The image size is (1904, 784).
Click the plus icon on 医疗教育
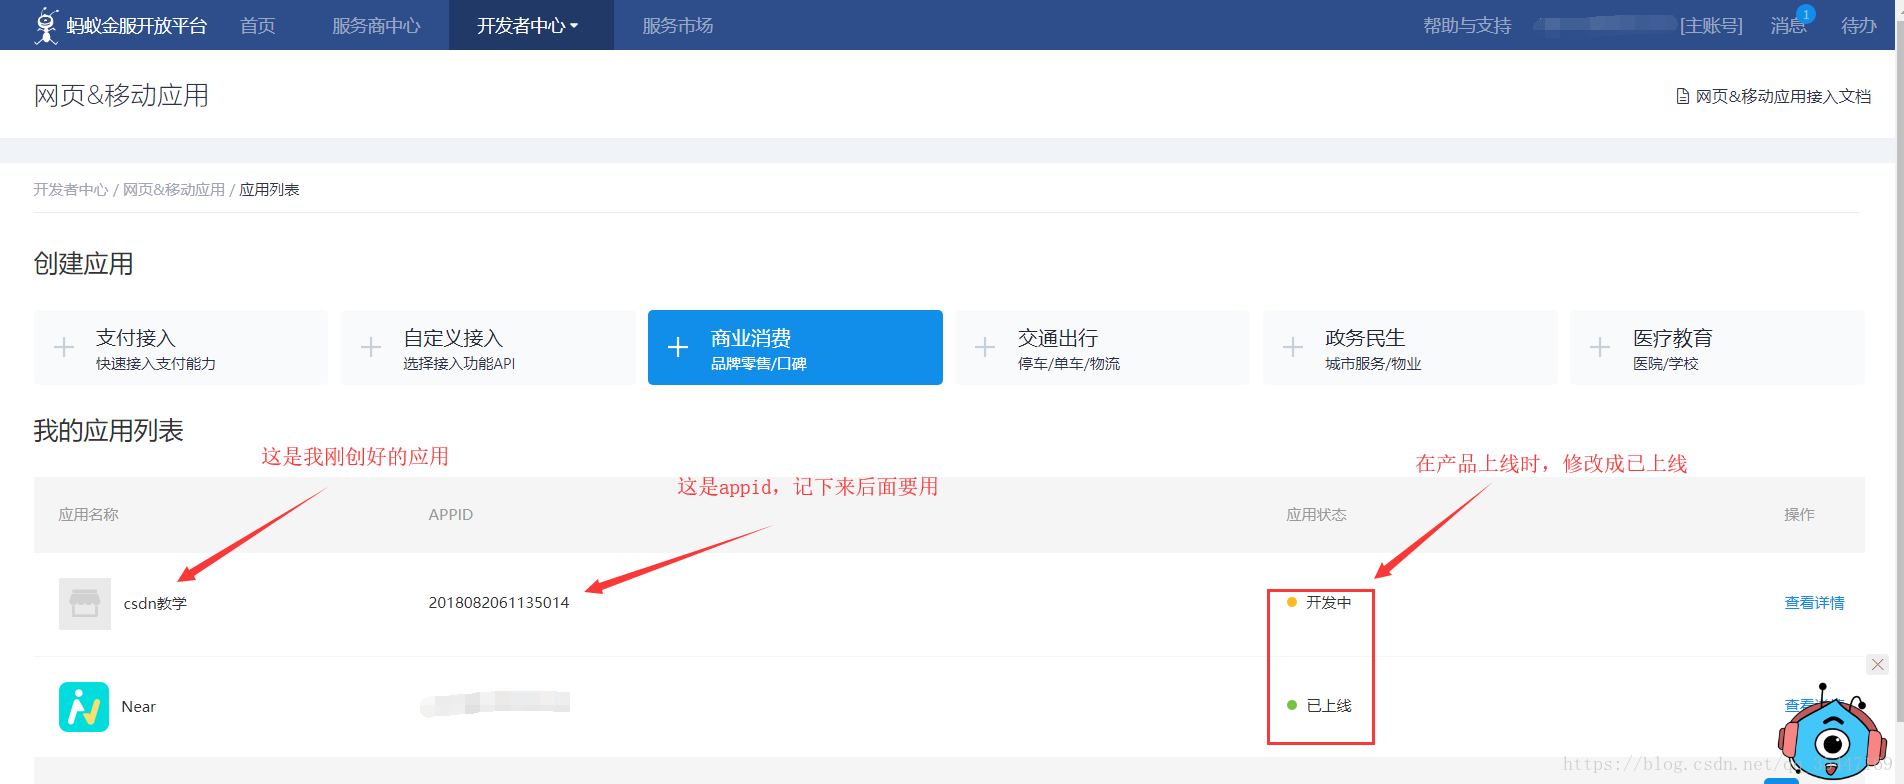[x=1600, y=347]
